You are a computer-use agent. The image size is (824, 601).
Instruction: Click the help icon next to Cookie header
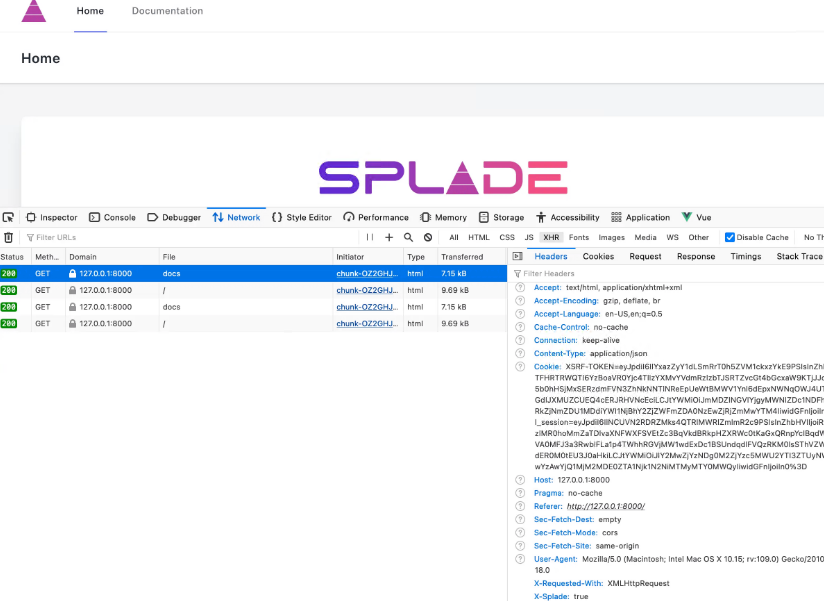[520, 366]
